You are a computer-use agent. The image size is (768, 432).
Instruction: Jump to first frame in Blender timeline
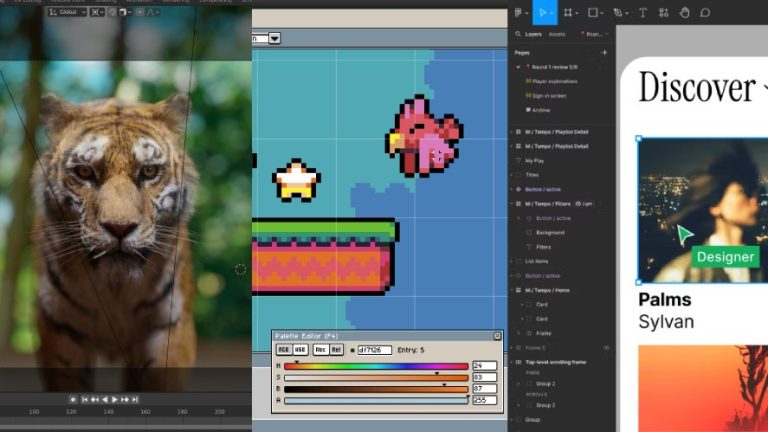[x=85, y=400]
